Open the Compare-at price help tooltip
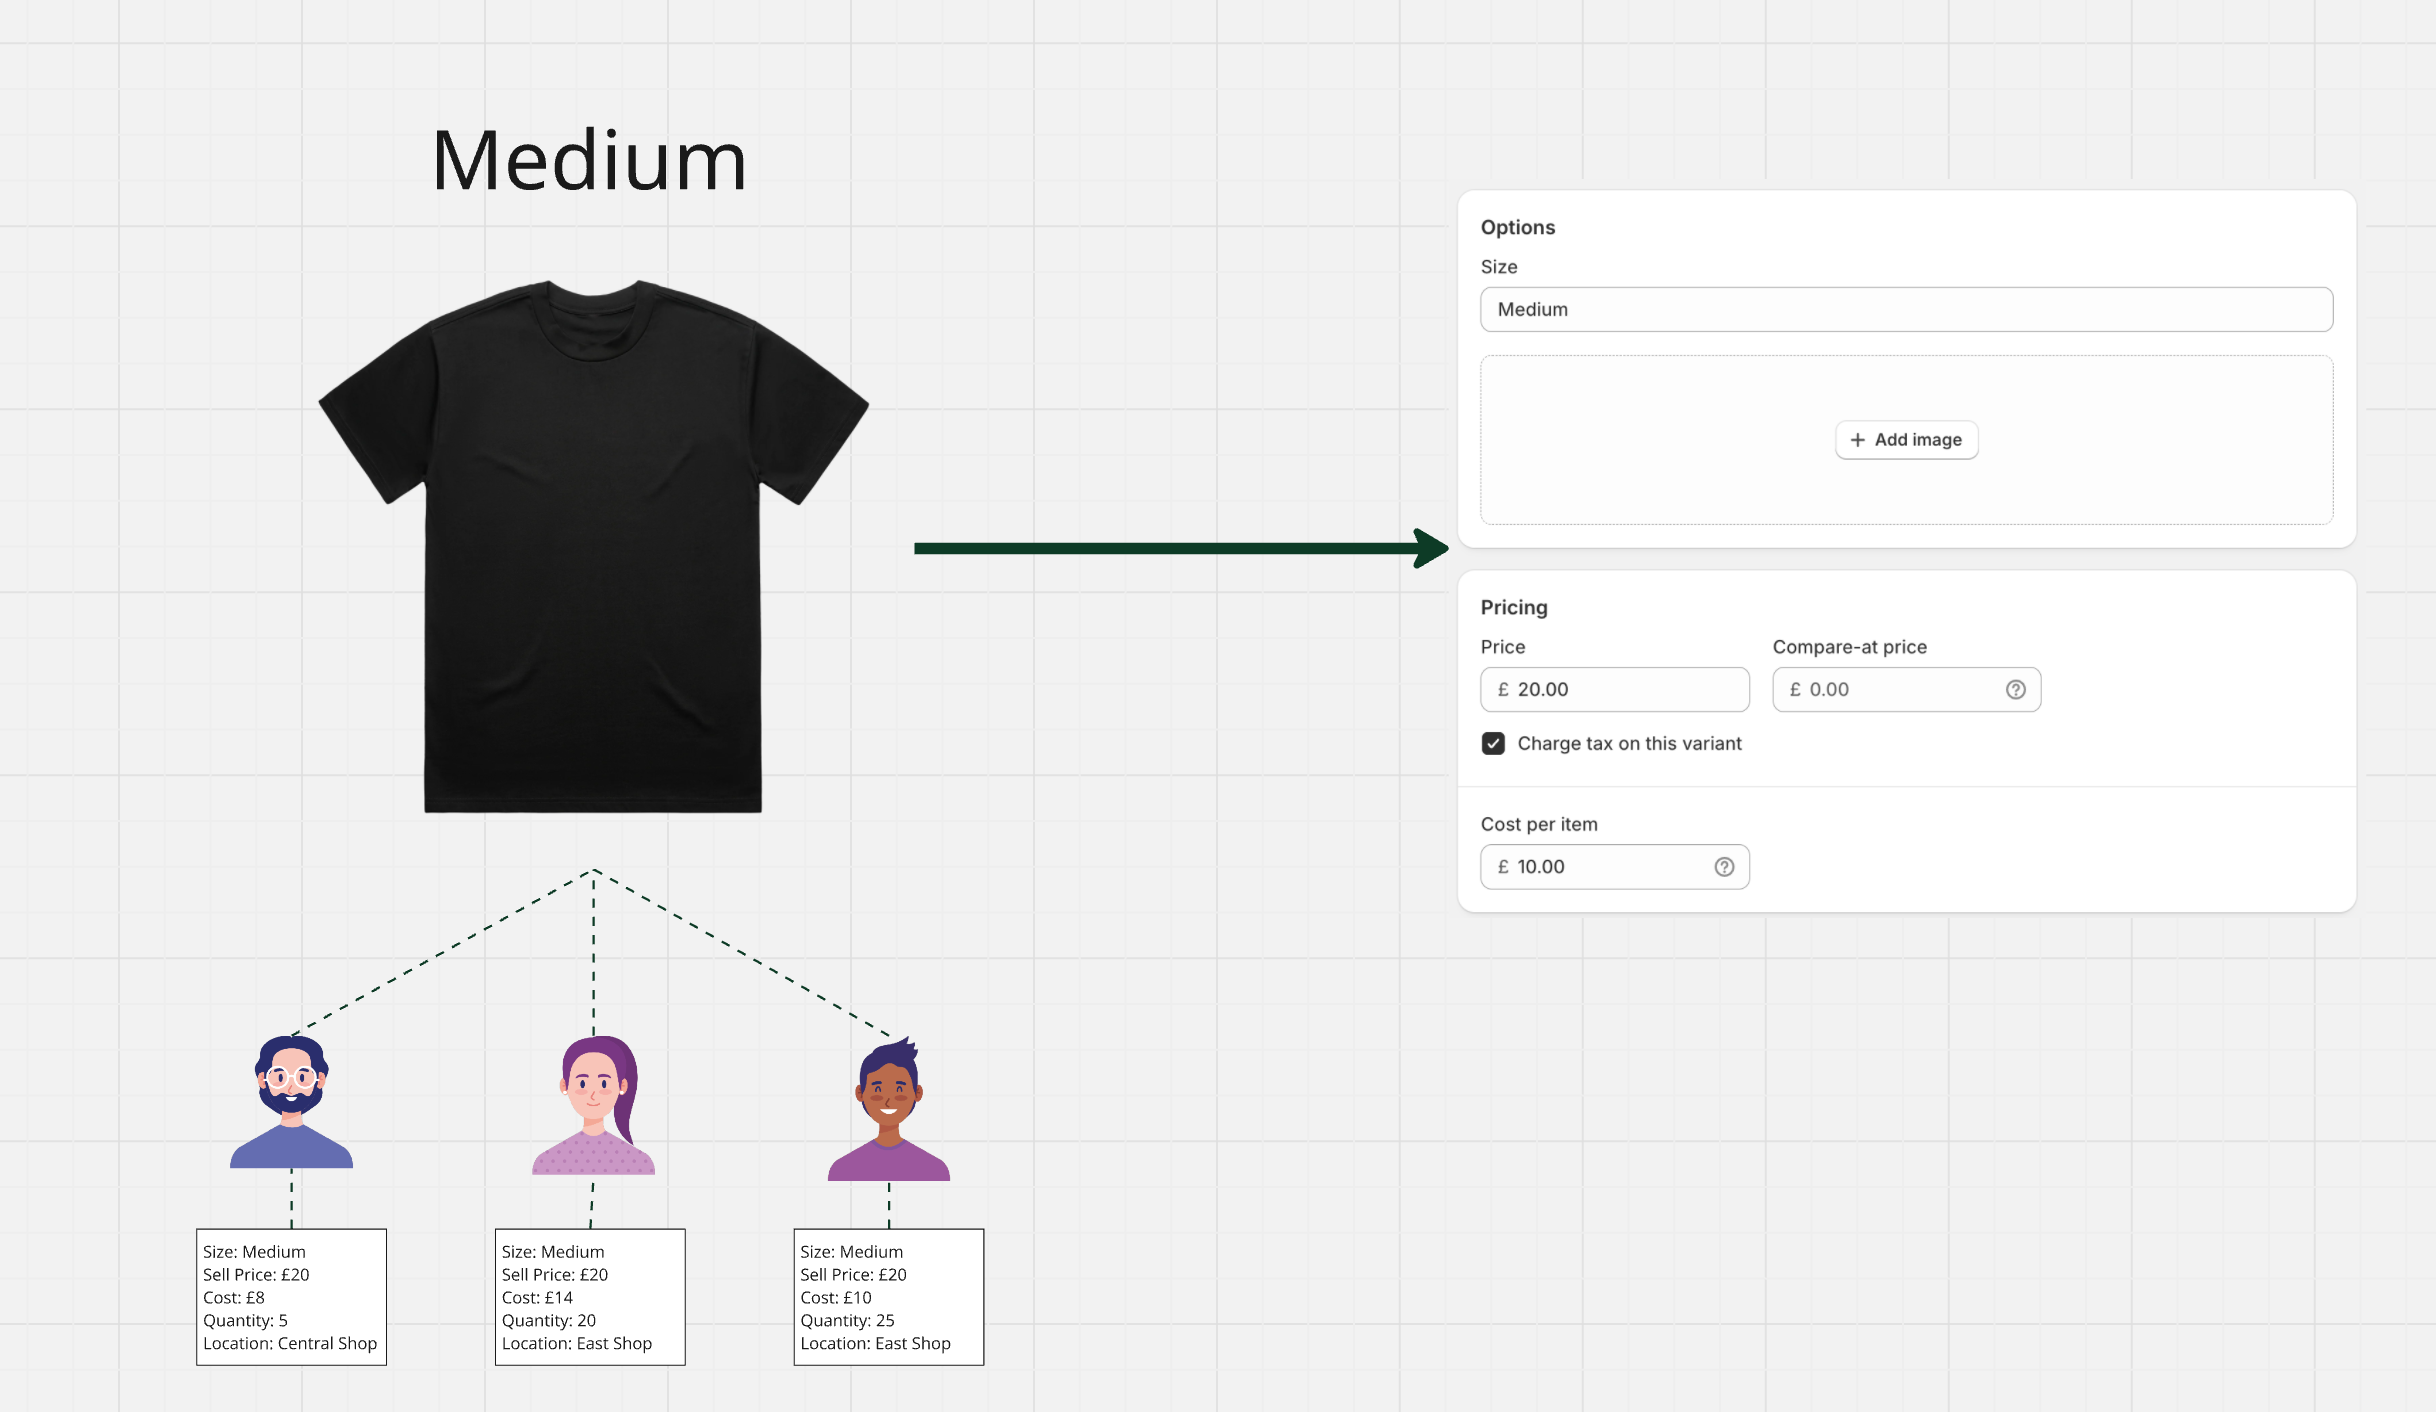The height and width of the screenshot is (1412, 2436). pyautogui.click(x=2015, y=689)
